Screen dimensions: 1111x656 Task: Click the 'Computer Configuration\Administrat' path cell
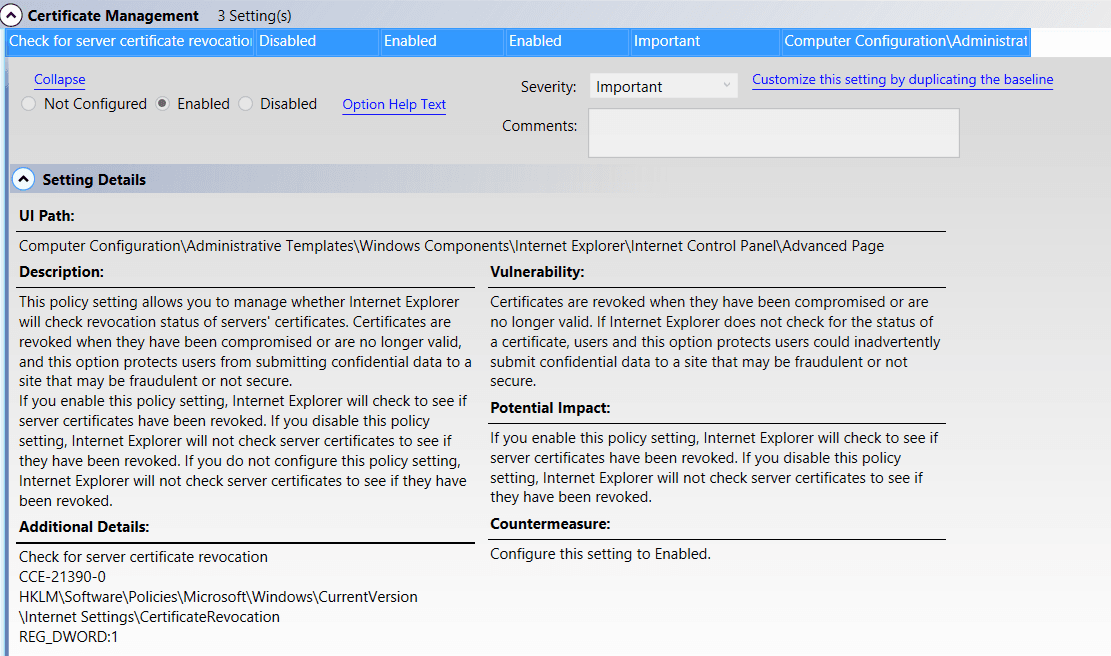[x=906, y=41]
